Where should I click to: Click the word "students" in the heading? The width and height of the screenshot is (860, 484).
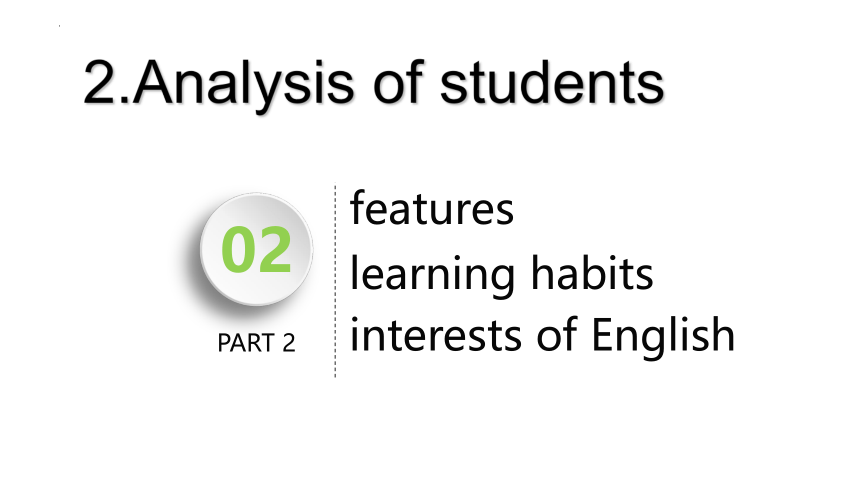(x=552, y=83)
